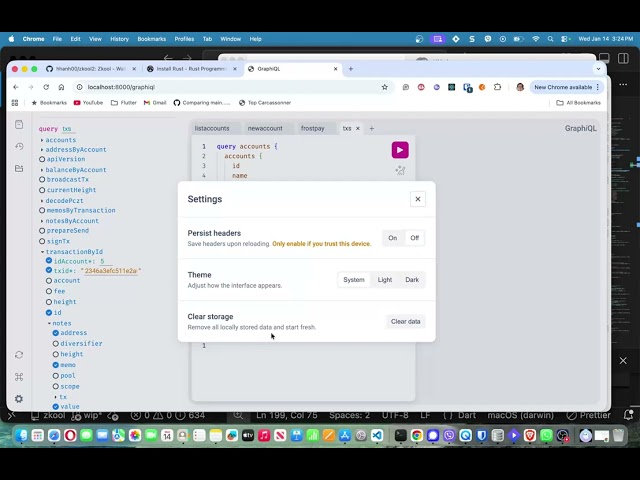Open the Chrome profile avatar
Image resolution: width=640 pixels, height=480 pixels.
pyautogui.click(x=520, y=87)
